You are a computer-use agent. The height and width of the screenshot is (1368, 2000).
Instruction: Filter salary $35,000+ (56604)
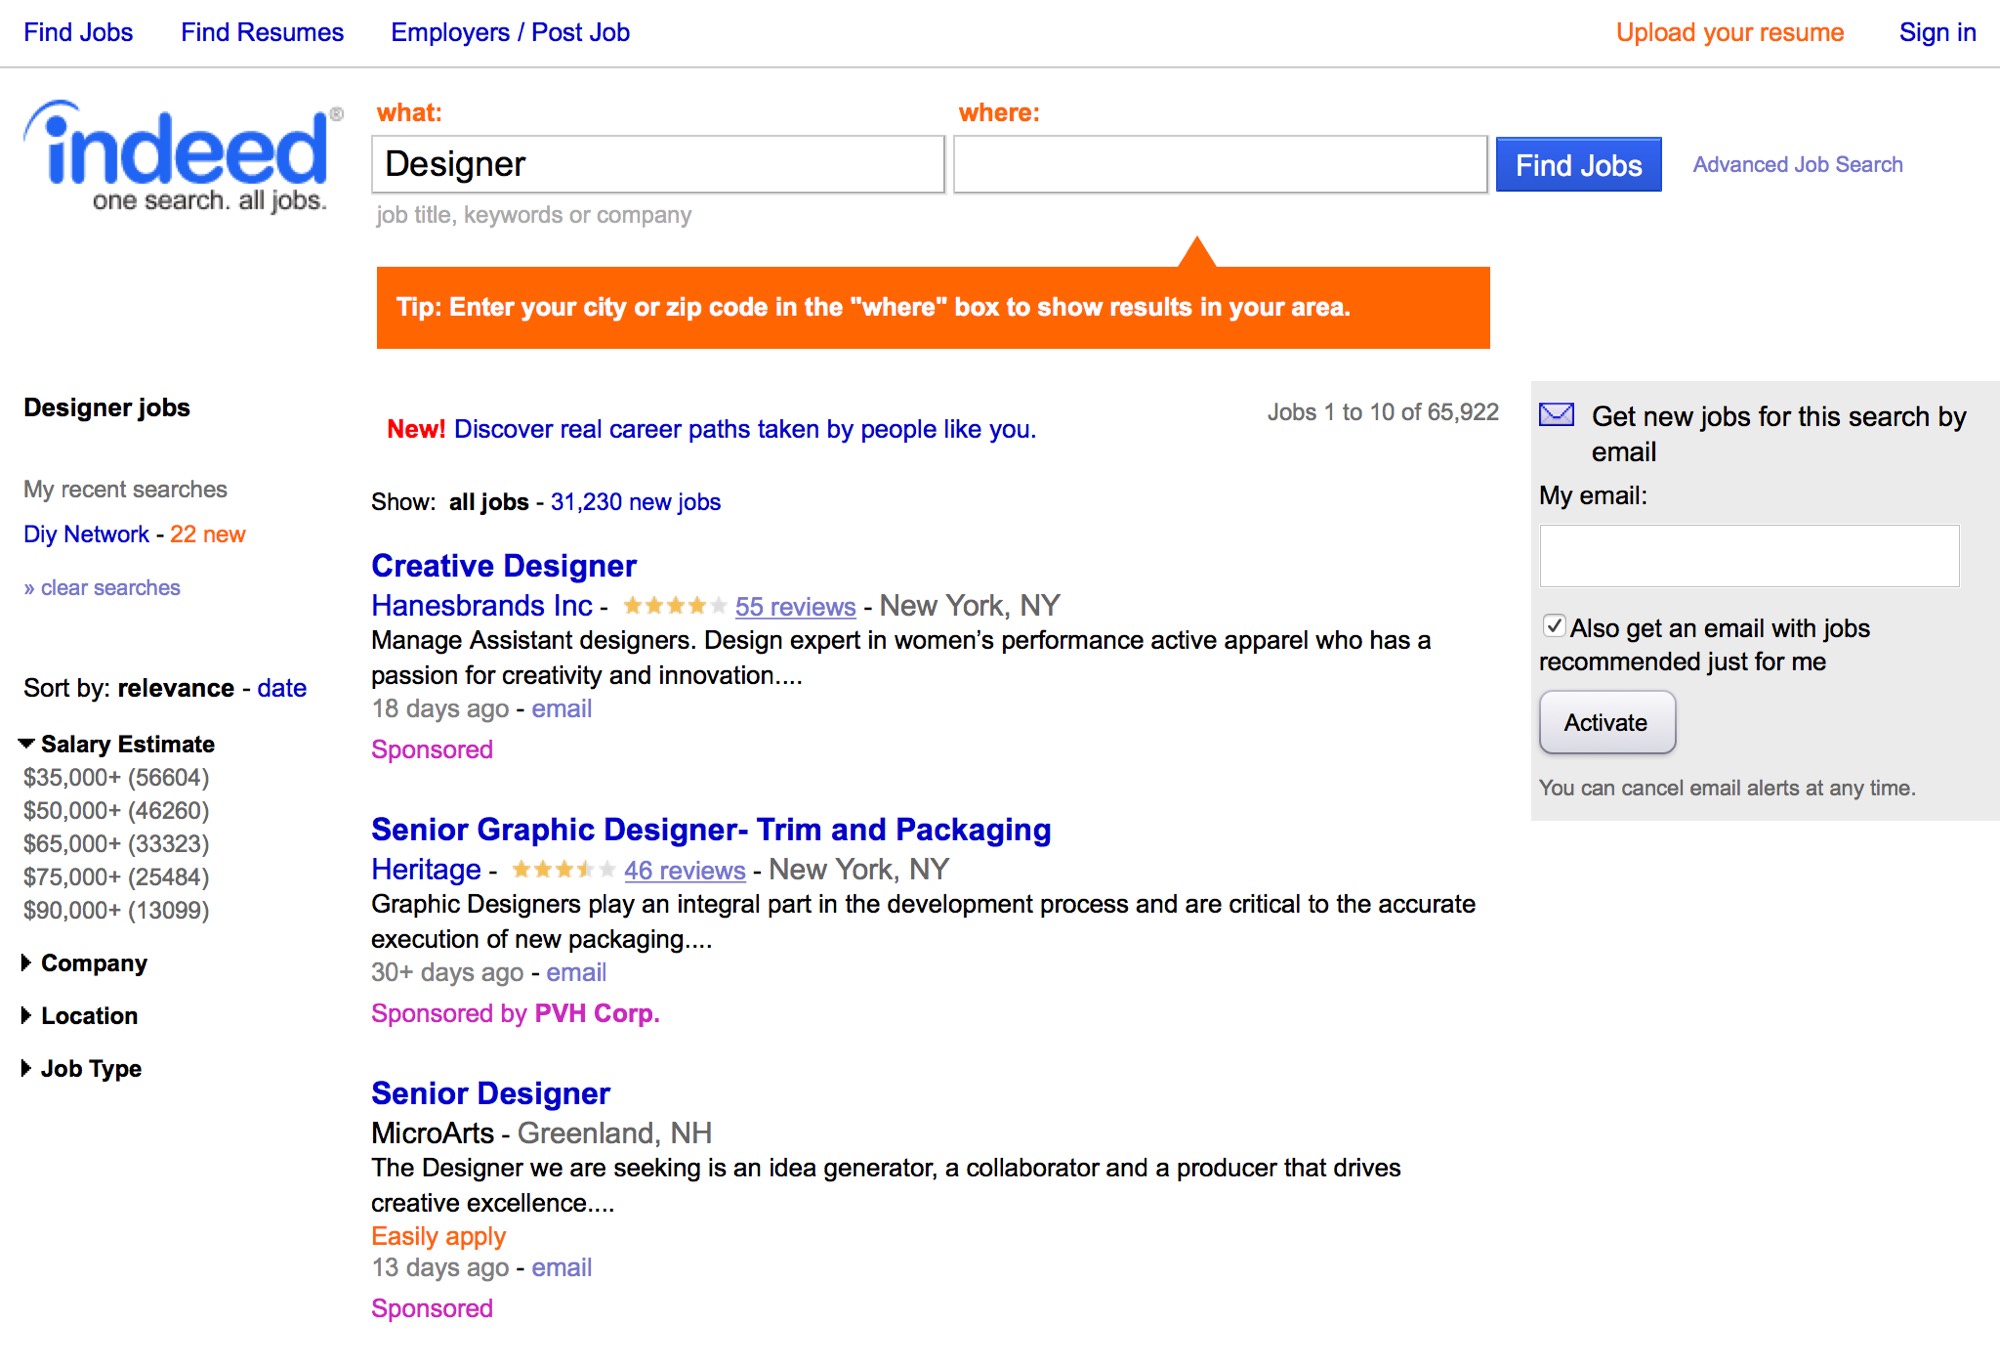pos(116,778)
